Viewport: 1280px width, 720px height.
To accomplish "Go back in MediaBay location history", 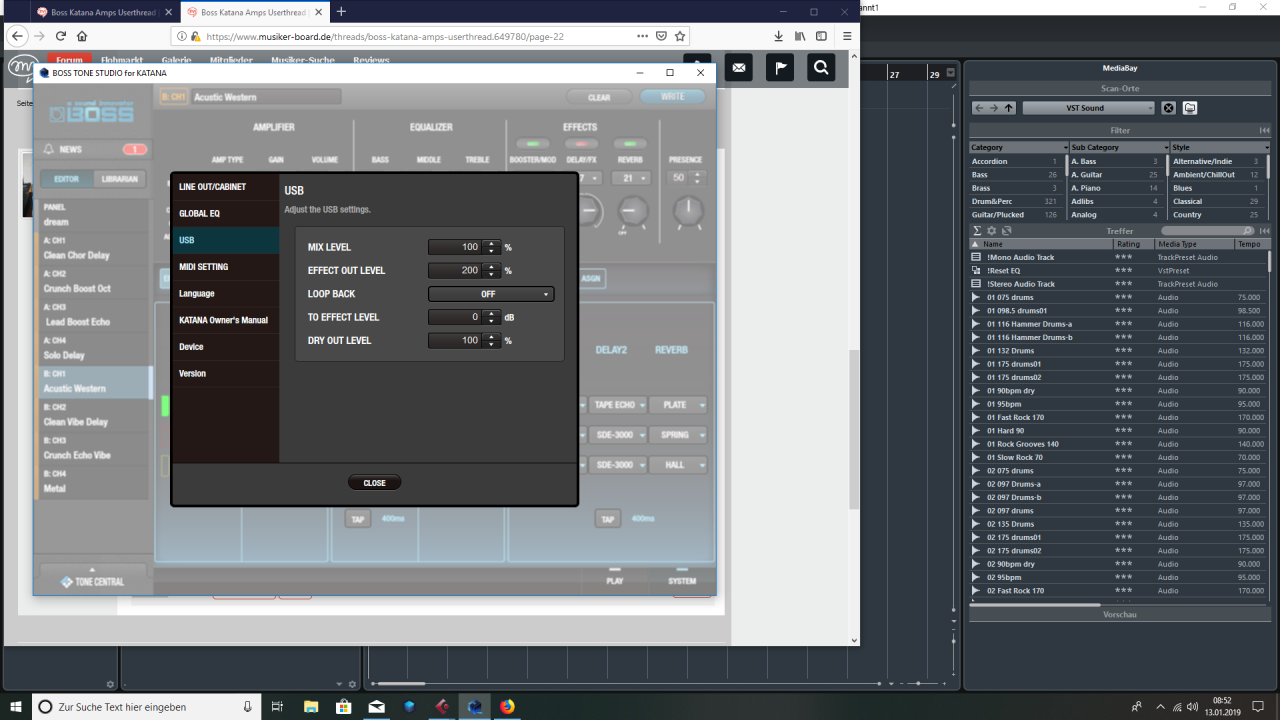I will pos(980,108).
